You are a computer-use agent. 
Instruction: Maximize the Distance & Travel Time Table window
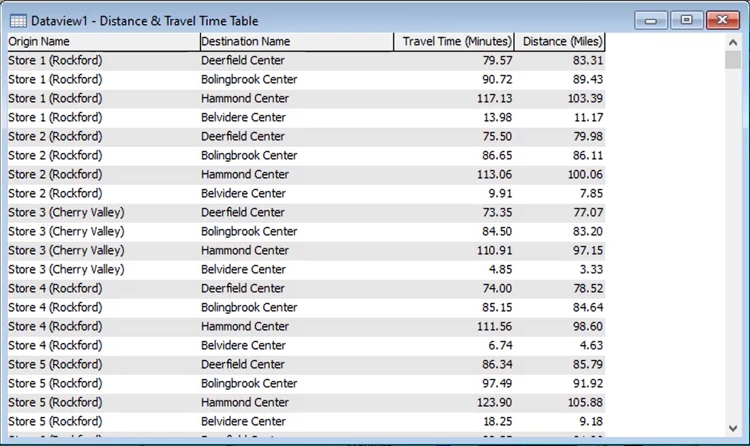click(x=686, y=20)
